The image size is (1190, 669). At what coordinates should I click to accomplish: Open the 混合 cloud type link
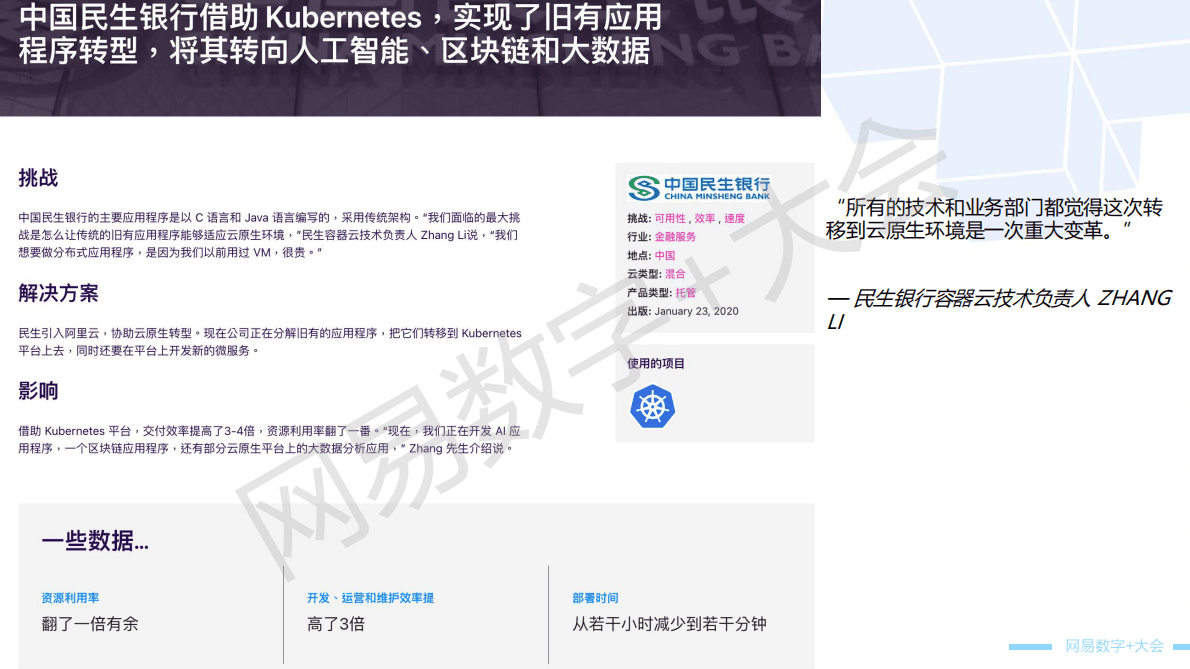click(675, 274)
